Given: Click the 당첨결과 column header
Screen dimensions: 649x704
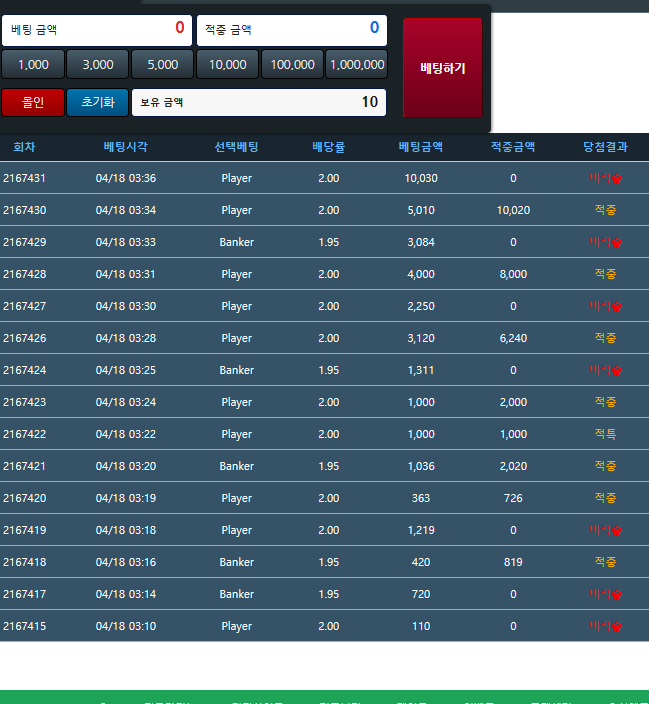Looking at the screenshot, I should [x=605, y=147].
